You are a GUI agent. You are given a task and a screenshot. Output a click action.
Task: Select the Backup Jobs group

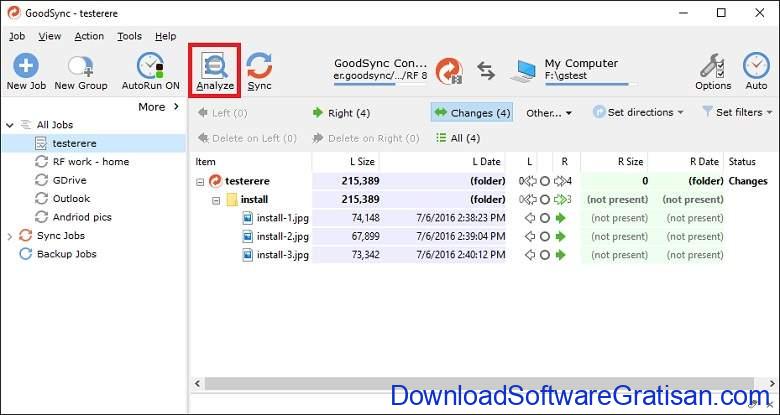[66, 254]
